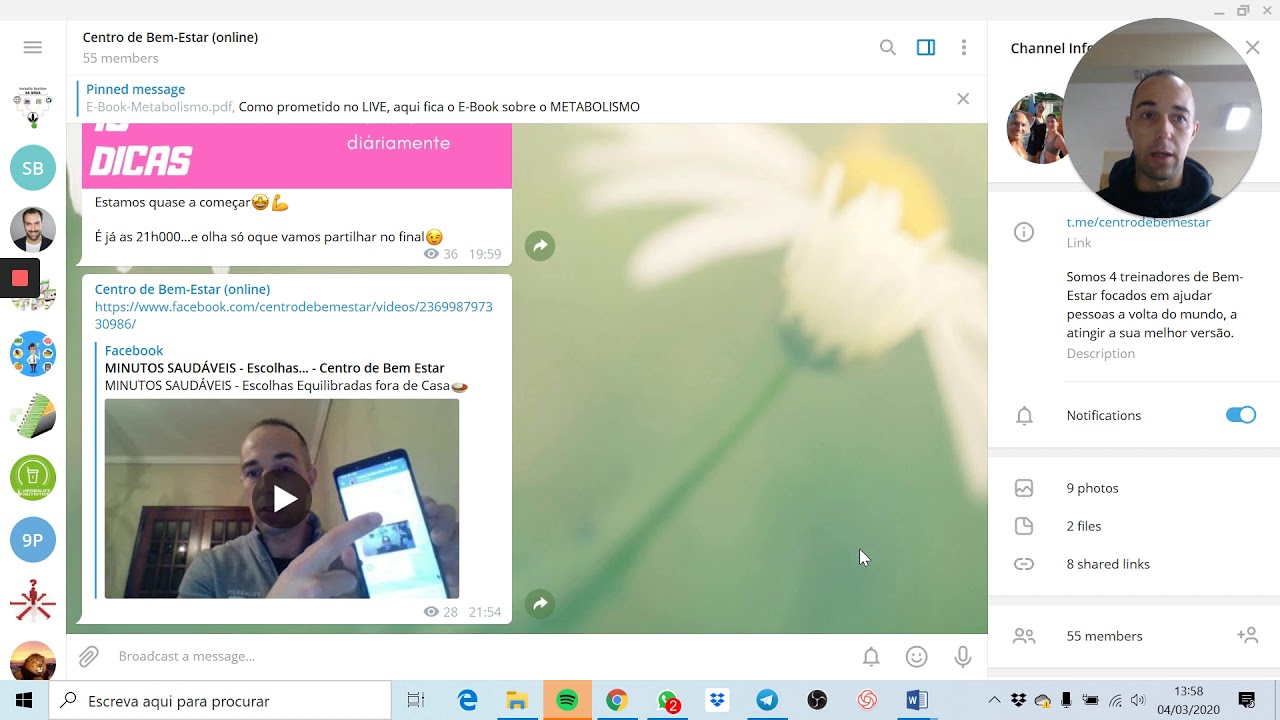The height and width of the screenshot is (720, 1280).
Task: Open Microsoft Word from the taskbar
Action: pyautogui.click(x=917, y=701)
